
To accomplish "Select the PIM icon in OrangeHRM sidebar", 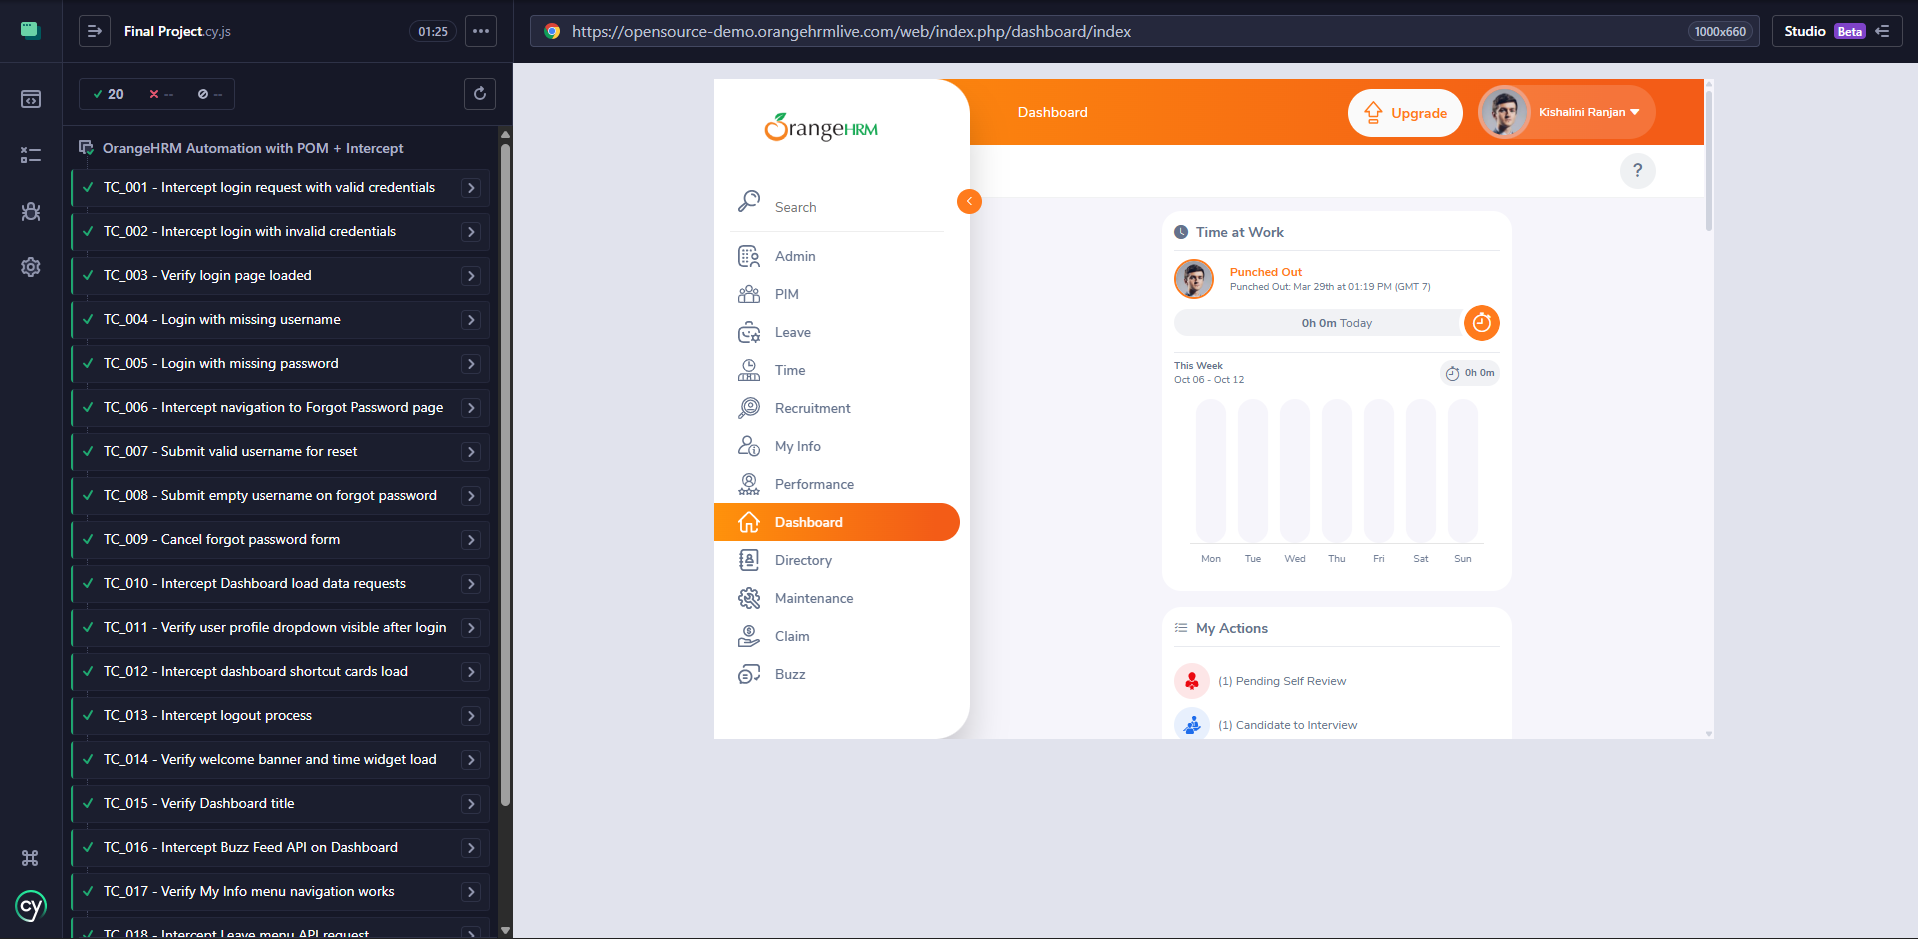I will pyautogui.click(x=748, y=294).
